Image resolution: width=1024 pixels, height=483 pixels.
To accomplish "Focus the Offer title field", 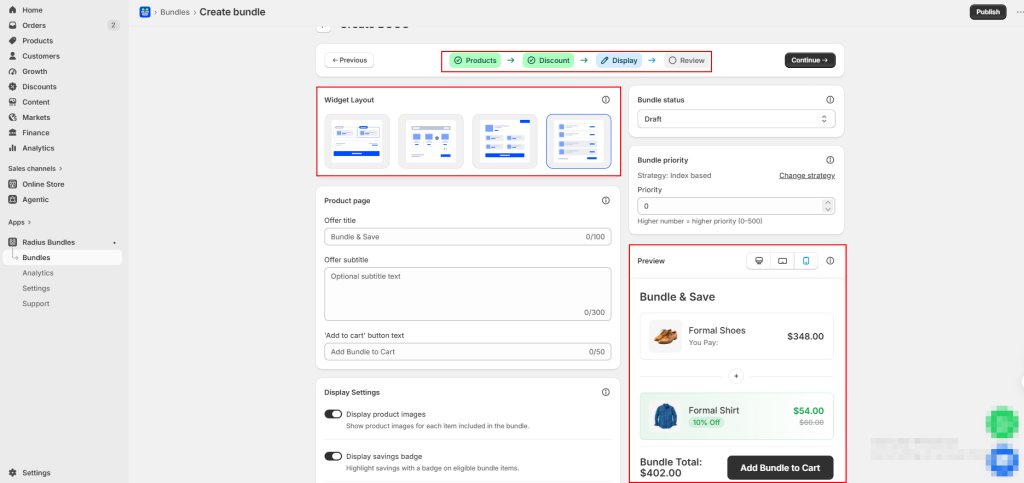I will point(468,237).
